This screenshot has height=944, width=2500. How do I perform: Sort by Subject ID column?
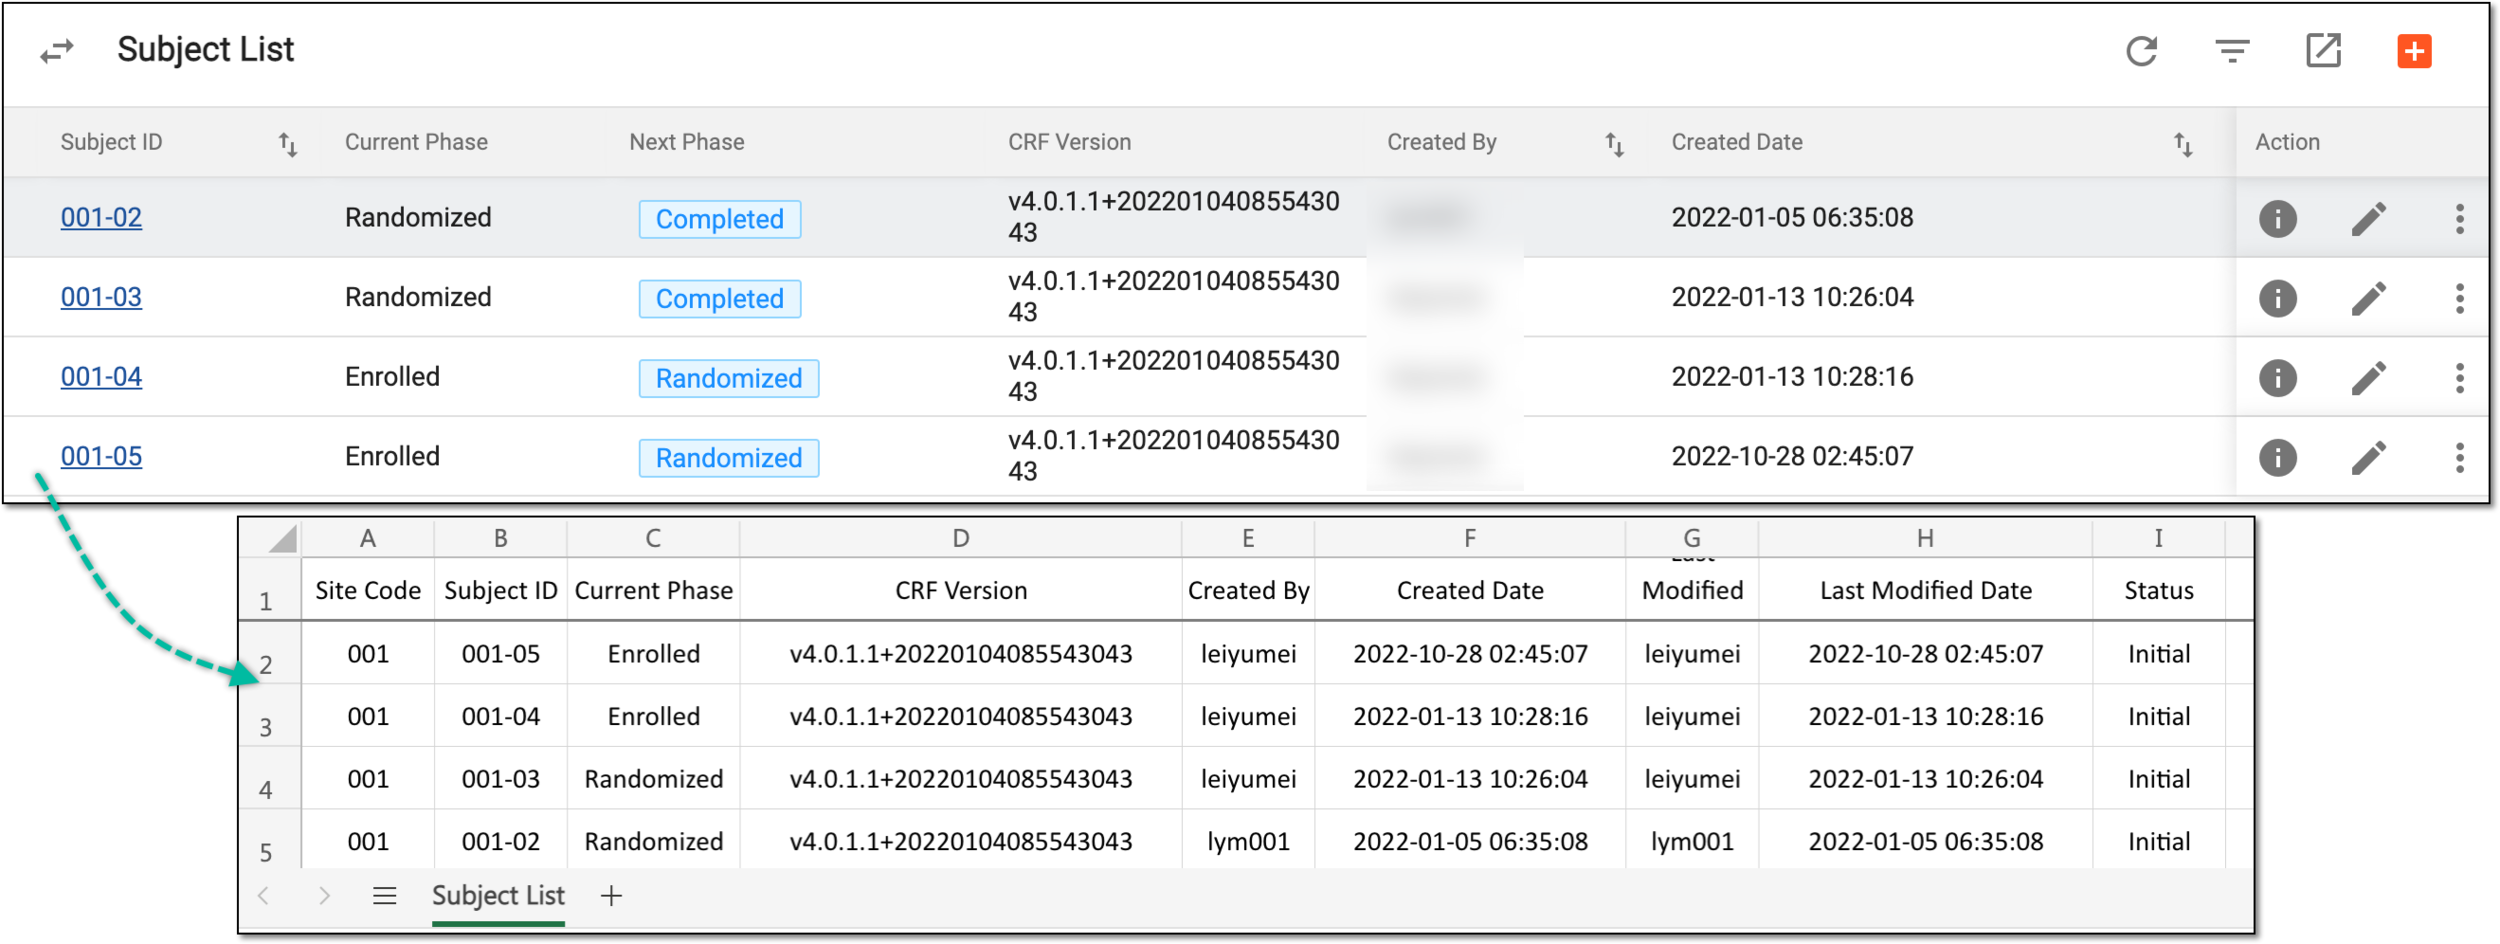pyautogui.click(x=288, y=145)
